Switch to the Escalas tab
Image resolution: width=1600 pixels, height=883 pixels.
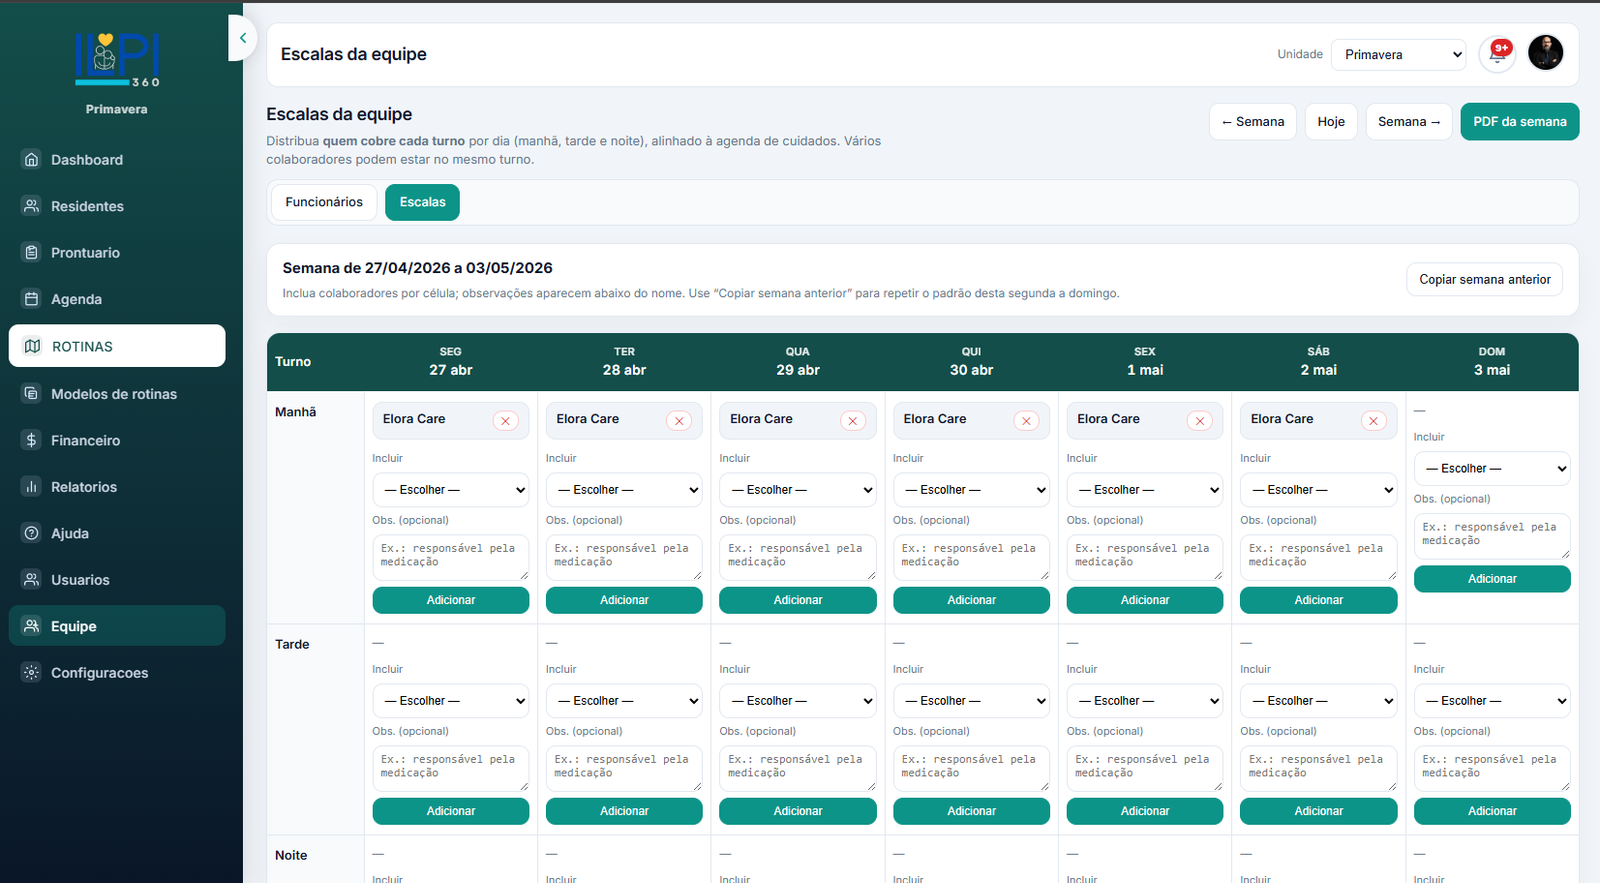(423, 202)
